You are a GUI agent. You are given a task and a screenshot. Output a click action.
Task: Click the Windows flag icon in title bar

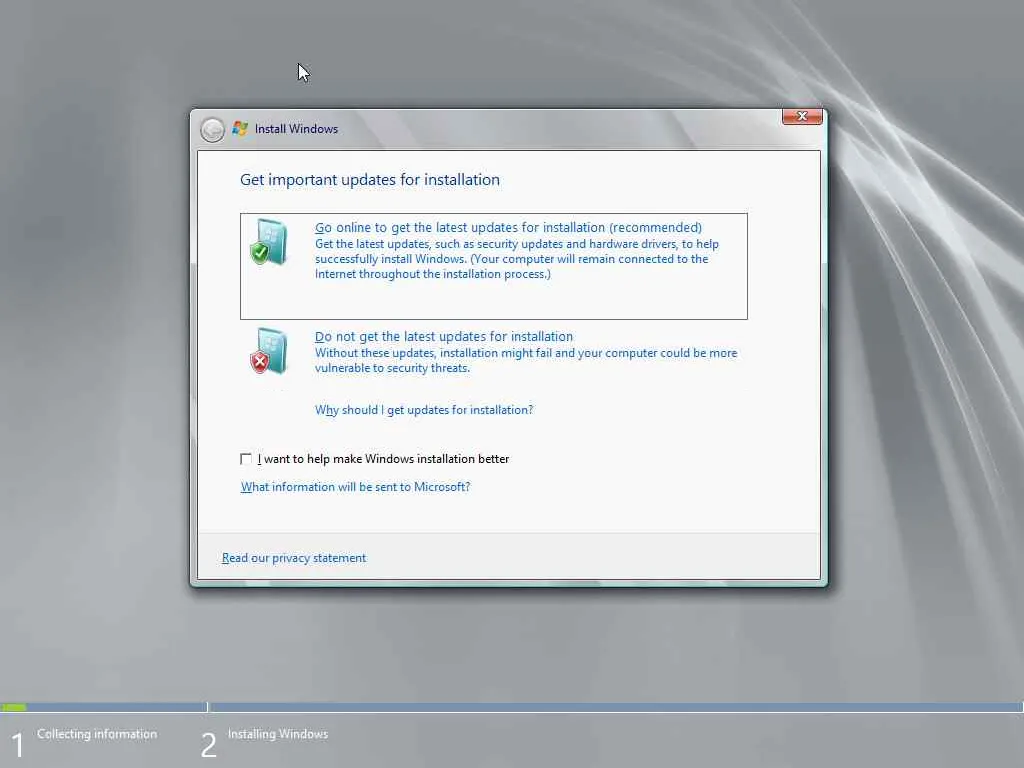click(x=240, y=129)
